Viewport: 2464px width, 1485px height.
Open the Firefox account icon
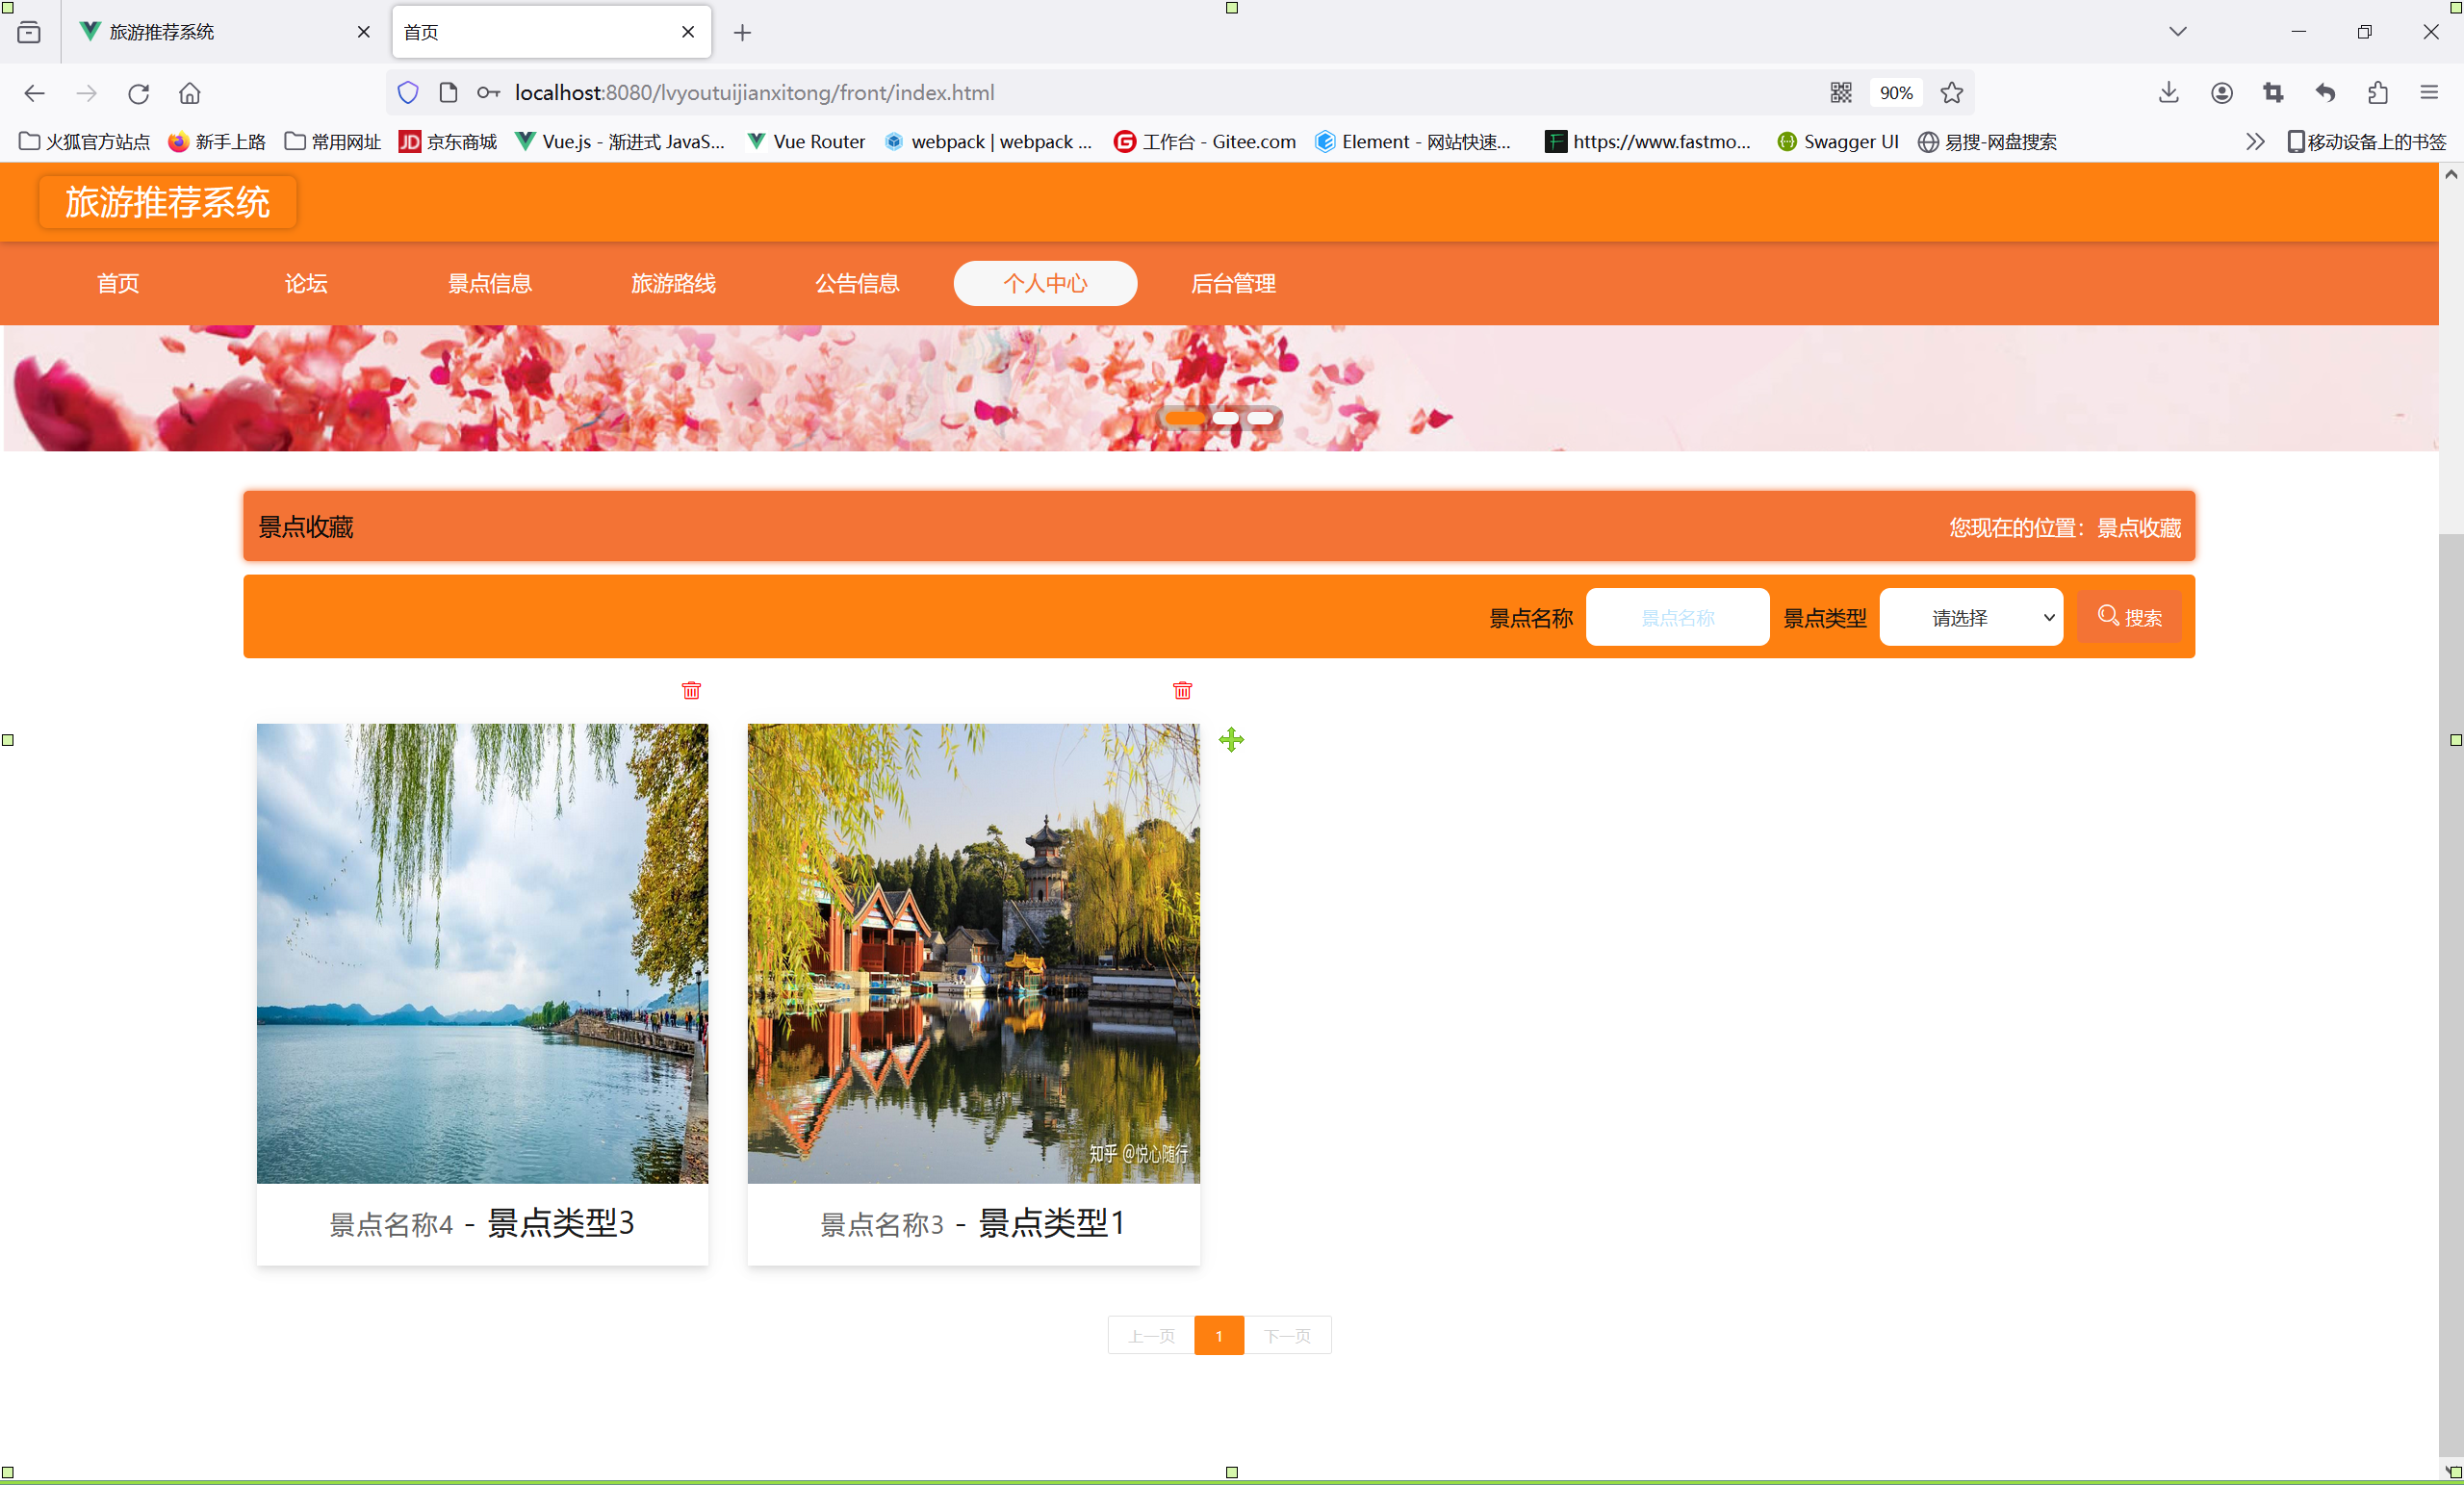point(2221,93)
